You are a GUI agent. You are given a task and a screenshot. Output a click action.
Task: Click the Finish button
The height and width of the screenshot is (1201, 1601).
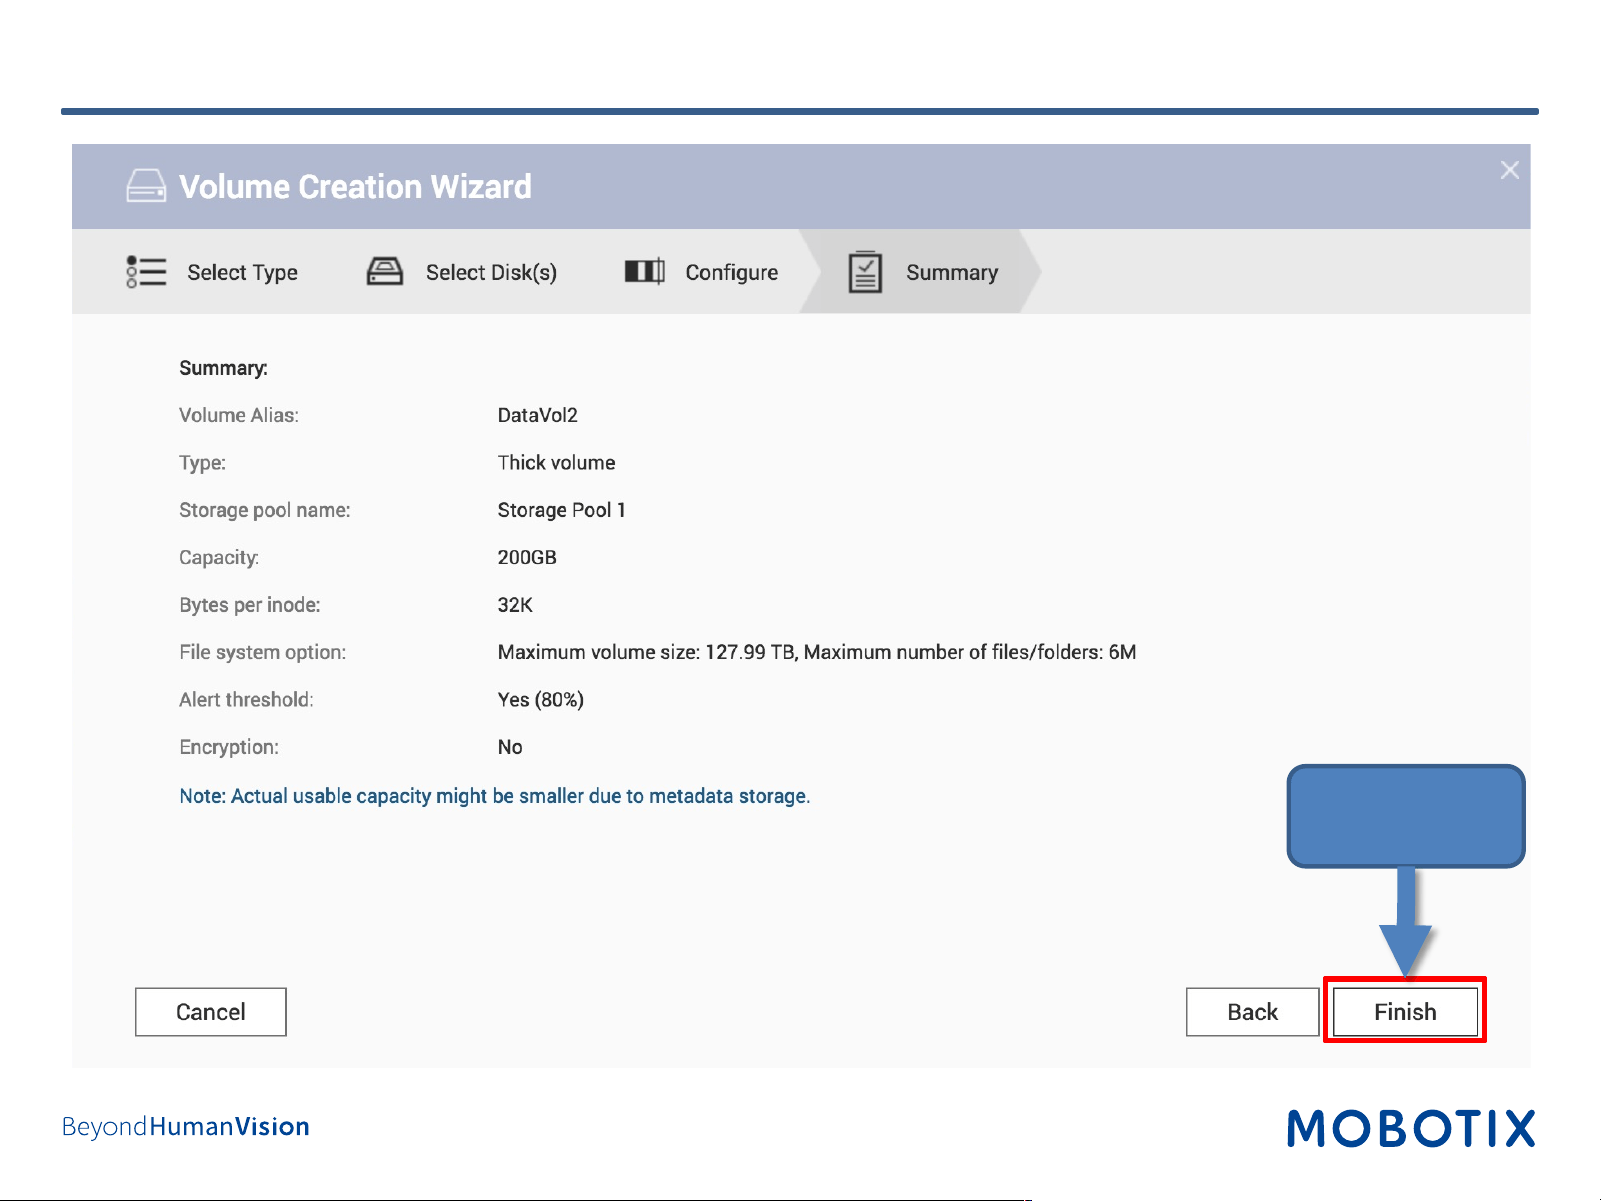pyautogui.click(x=1405, y=1012)
